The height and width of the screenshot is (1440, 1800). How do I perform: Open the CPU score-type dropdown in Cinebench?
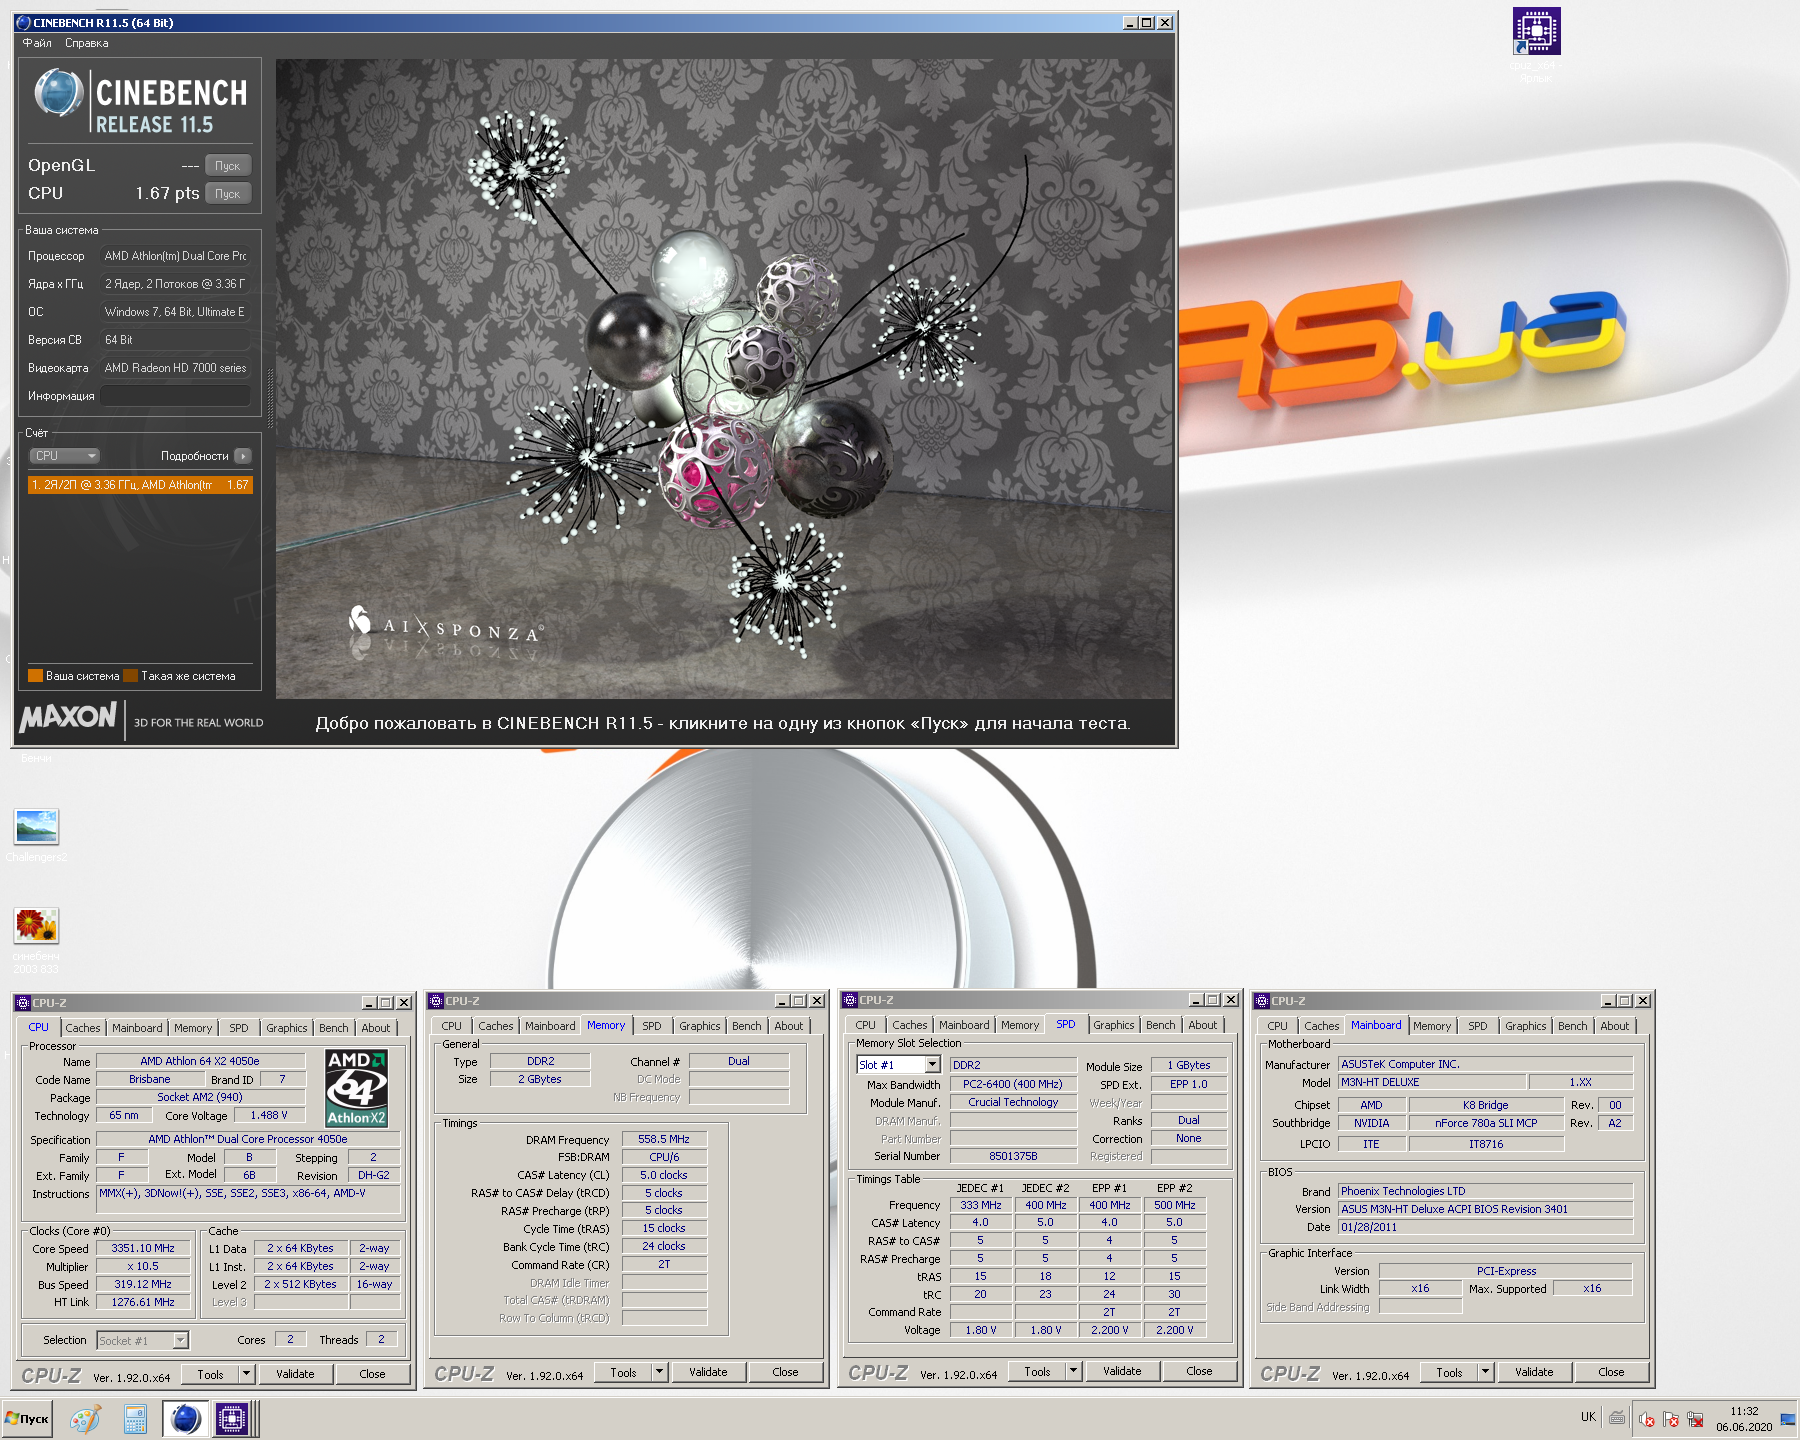(x=65, y=456)
